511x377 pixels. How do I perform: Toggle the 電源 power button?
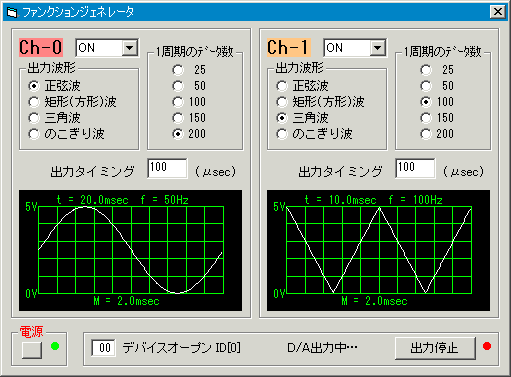click(32, 350)
